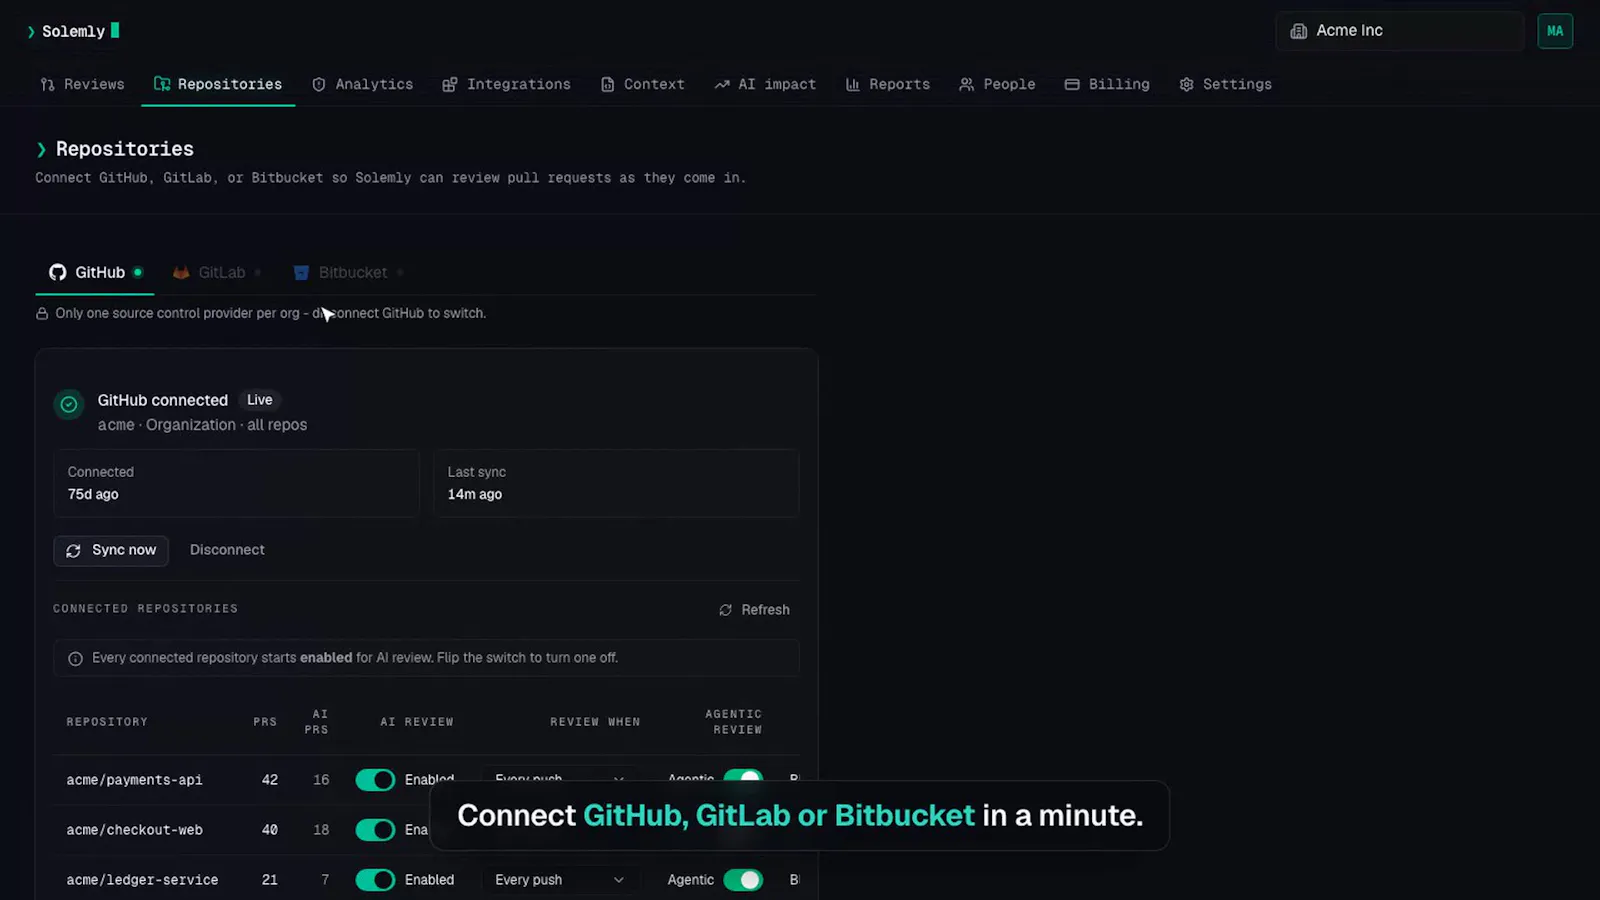
Task: Toggle AI review for acme/checkout-web
Action: click(x=376, y=830)
